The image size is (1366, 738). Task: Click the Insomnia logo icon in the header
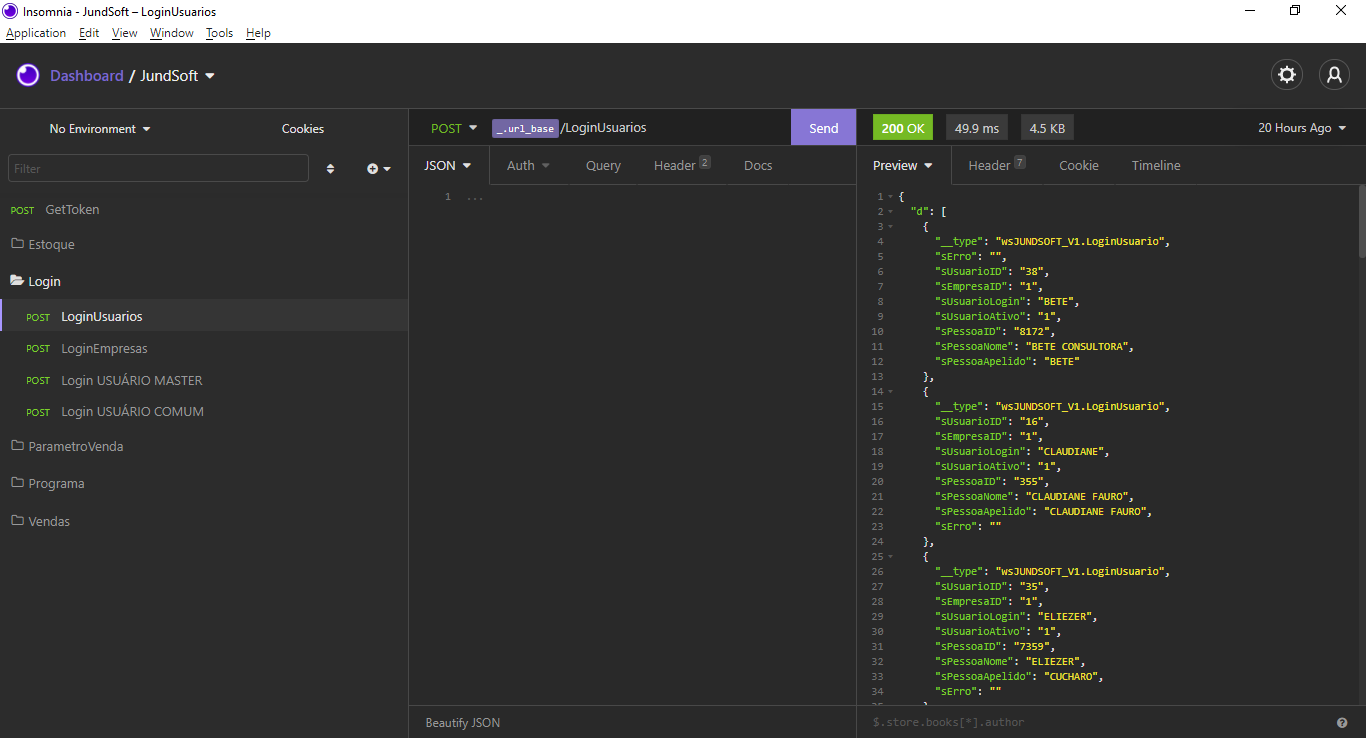click(28, 76)
